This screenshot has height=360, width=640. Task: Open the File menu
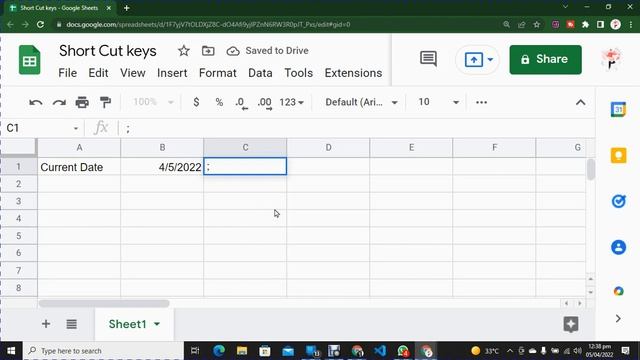(x=67, y=73)
